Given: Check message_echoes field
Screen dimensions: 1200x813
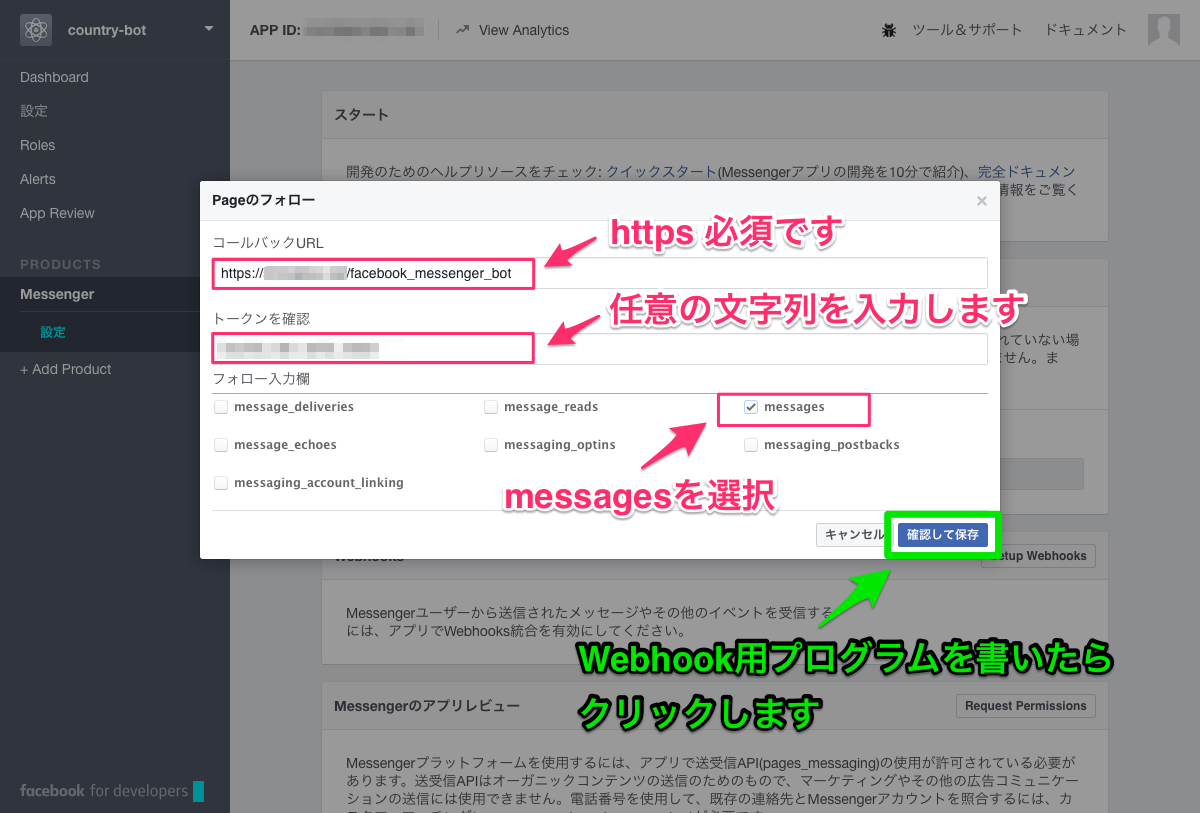Looking at the screenshot, I should (221, 444).
